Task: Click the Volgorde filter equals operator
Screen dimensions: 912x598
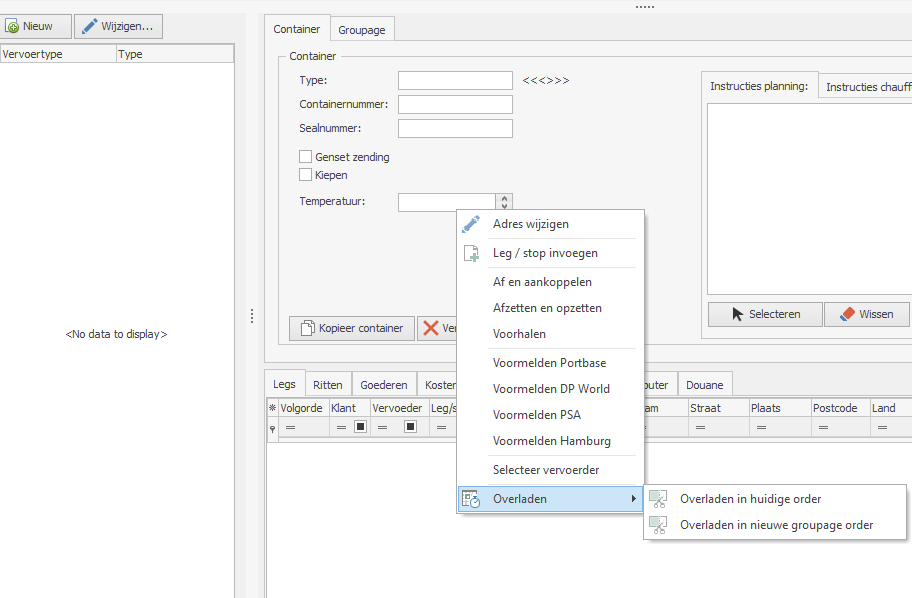Action: tap(290, 428)
